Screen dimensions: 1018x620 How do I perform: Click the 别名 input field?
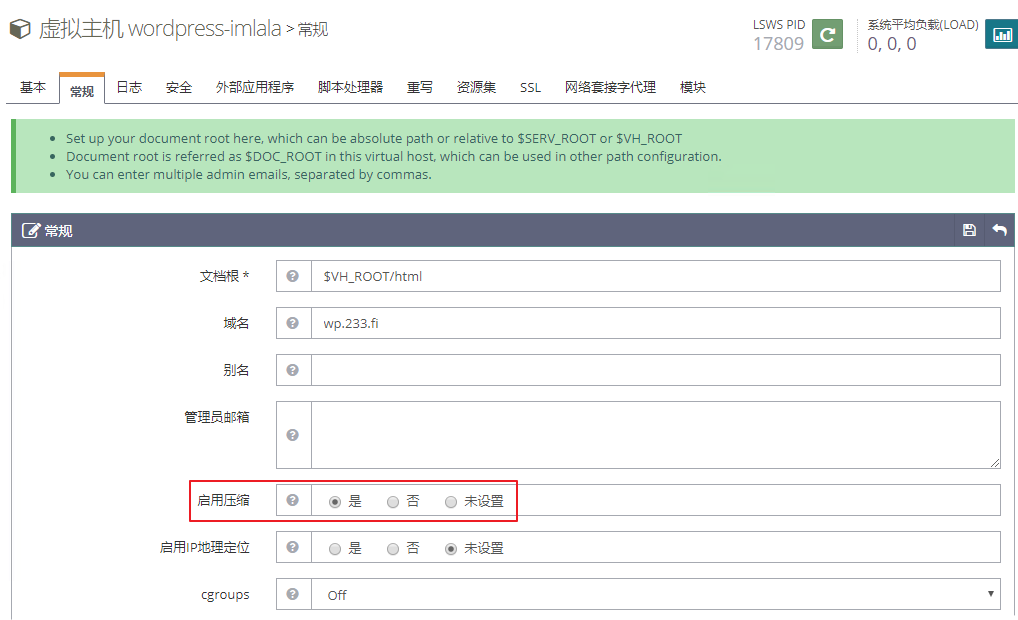click(x=656, y=369)
